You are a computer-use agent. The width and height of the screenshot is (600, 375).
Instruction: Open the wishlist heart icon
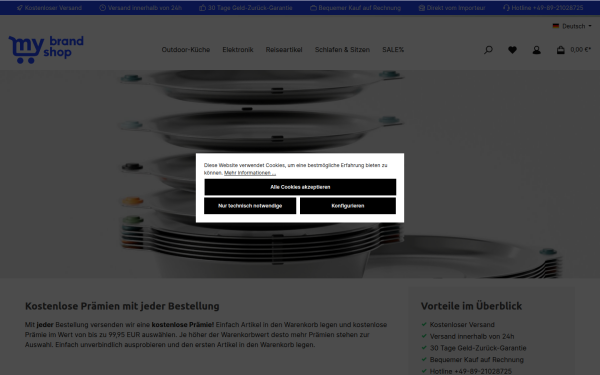pyautogui.click(x=512, y=50)
